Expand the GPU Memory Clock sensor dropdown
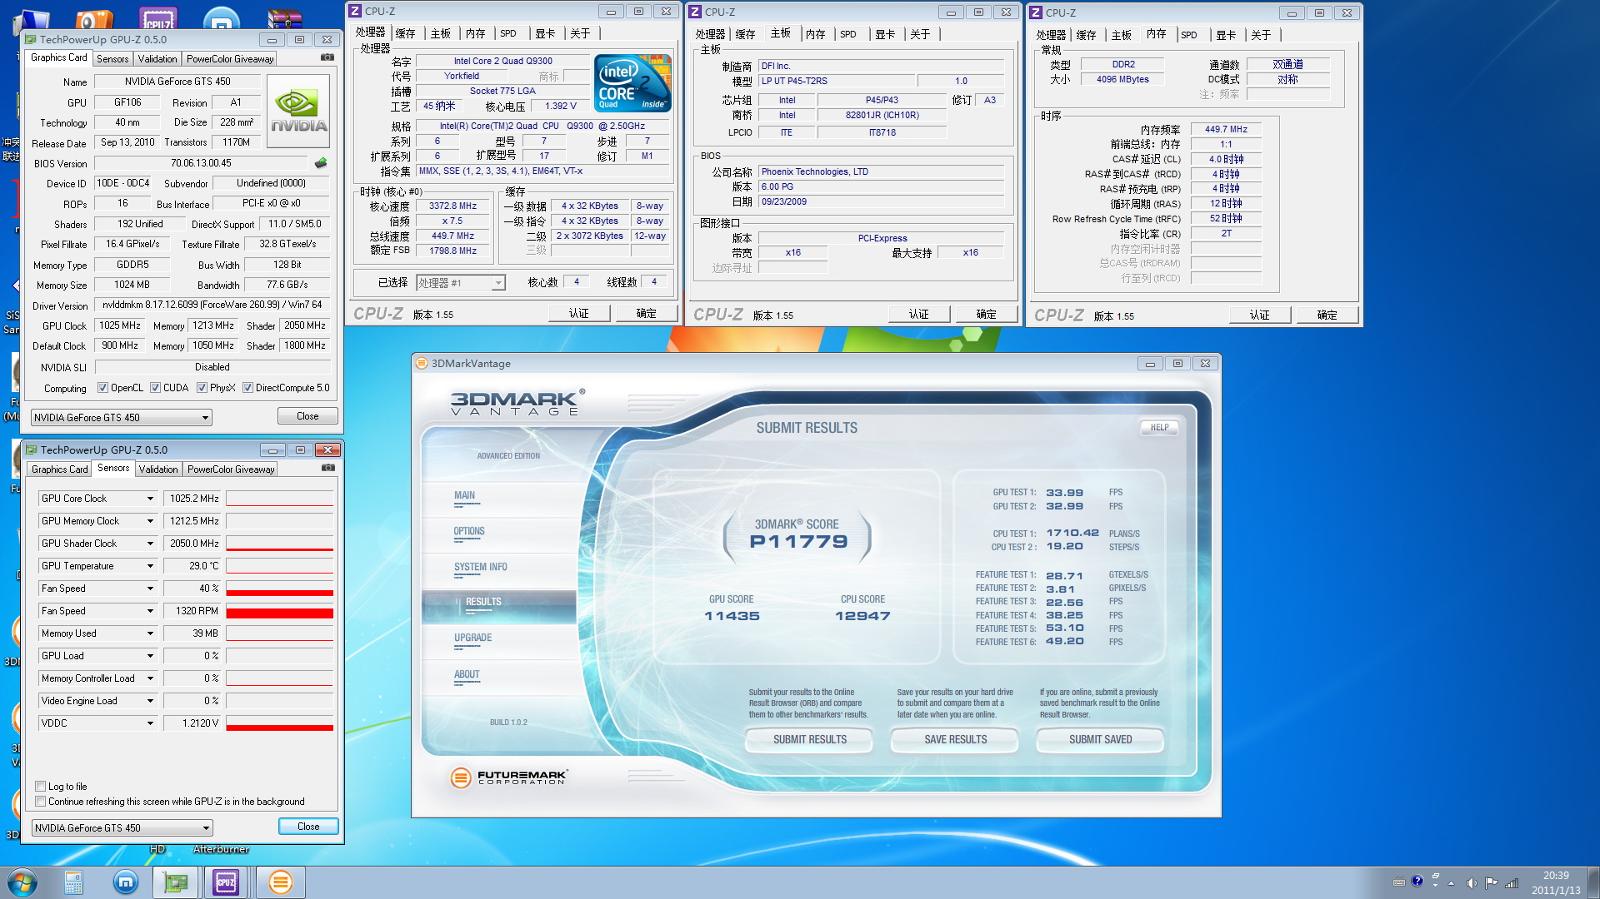The image size is (1600, 899). 150,521
